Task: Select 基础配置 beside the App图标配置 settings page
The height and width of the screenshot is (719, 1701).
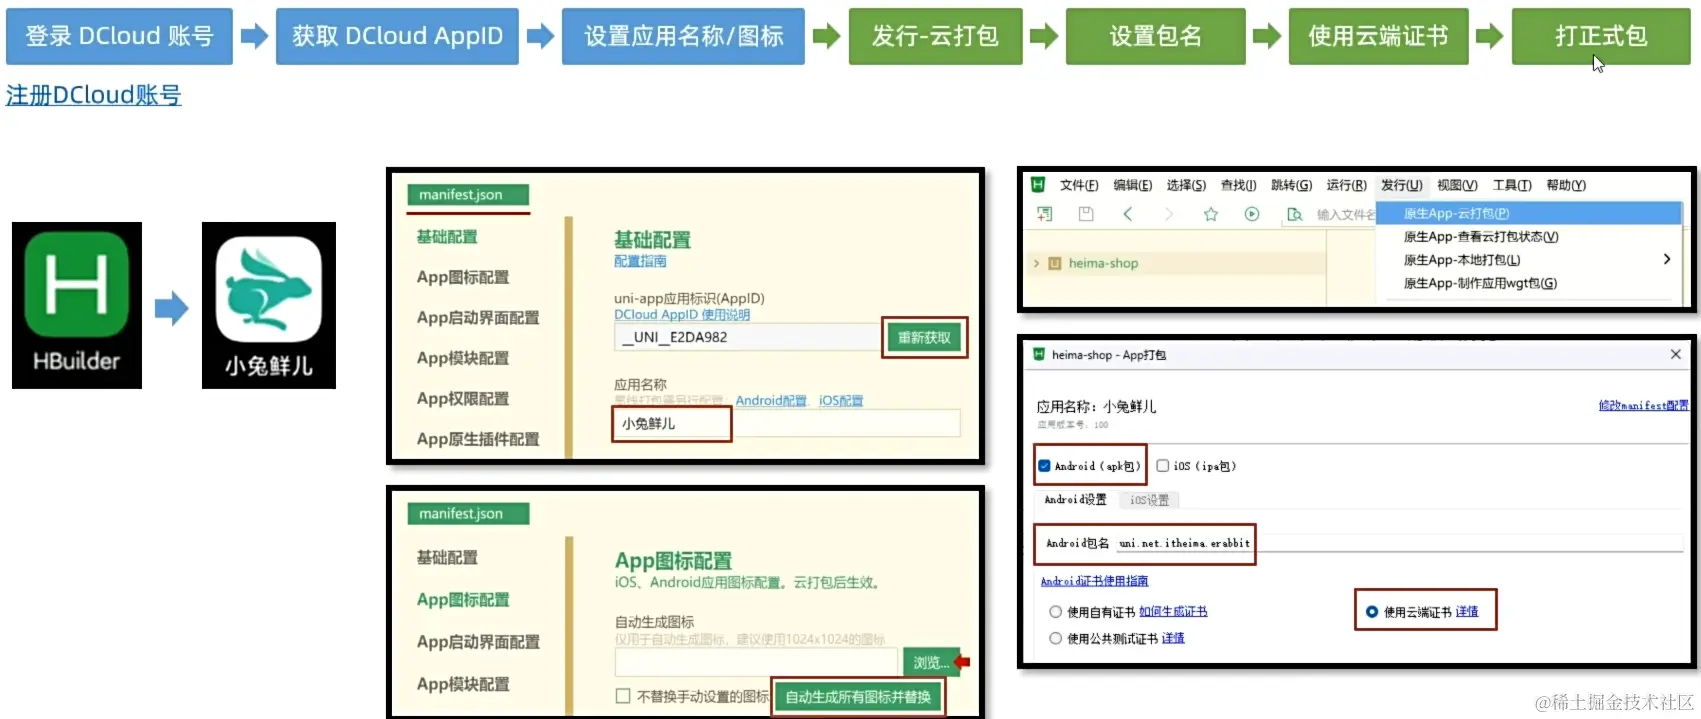Action: 447,558
